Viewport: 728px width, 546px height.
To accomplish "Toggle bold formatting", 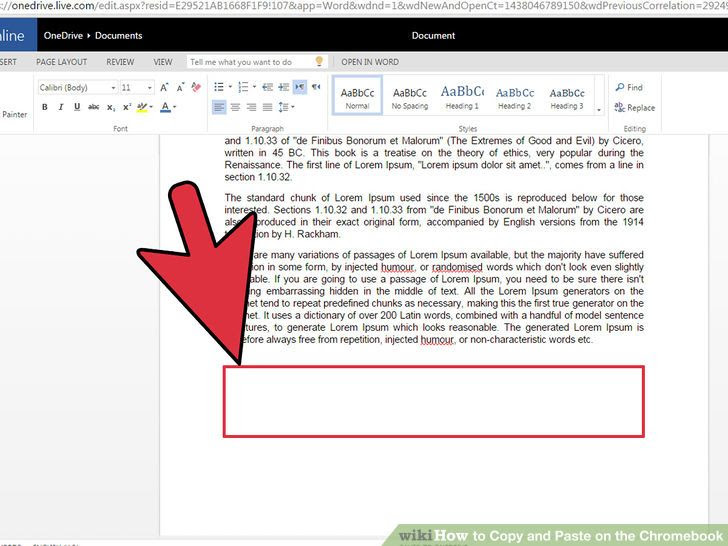I will click(45, 107).
